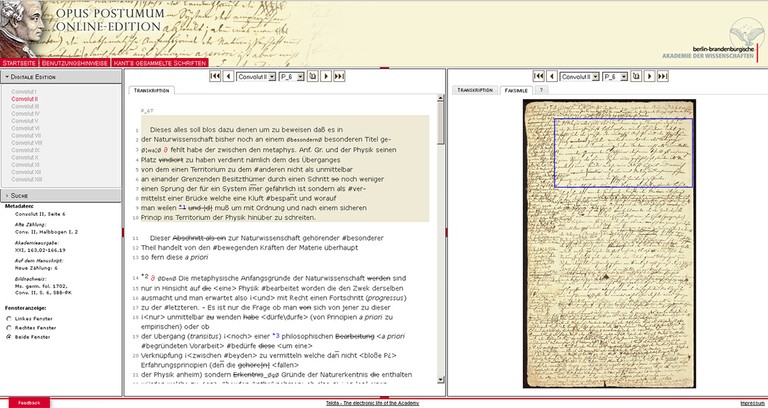Select Convolut VIII in the edition list

pos(27,143)
